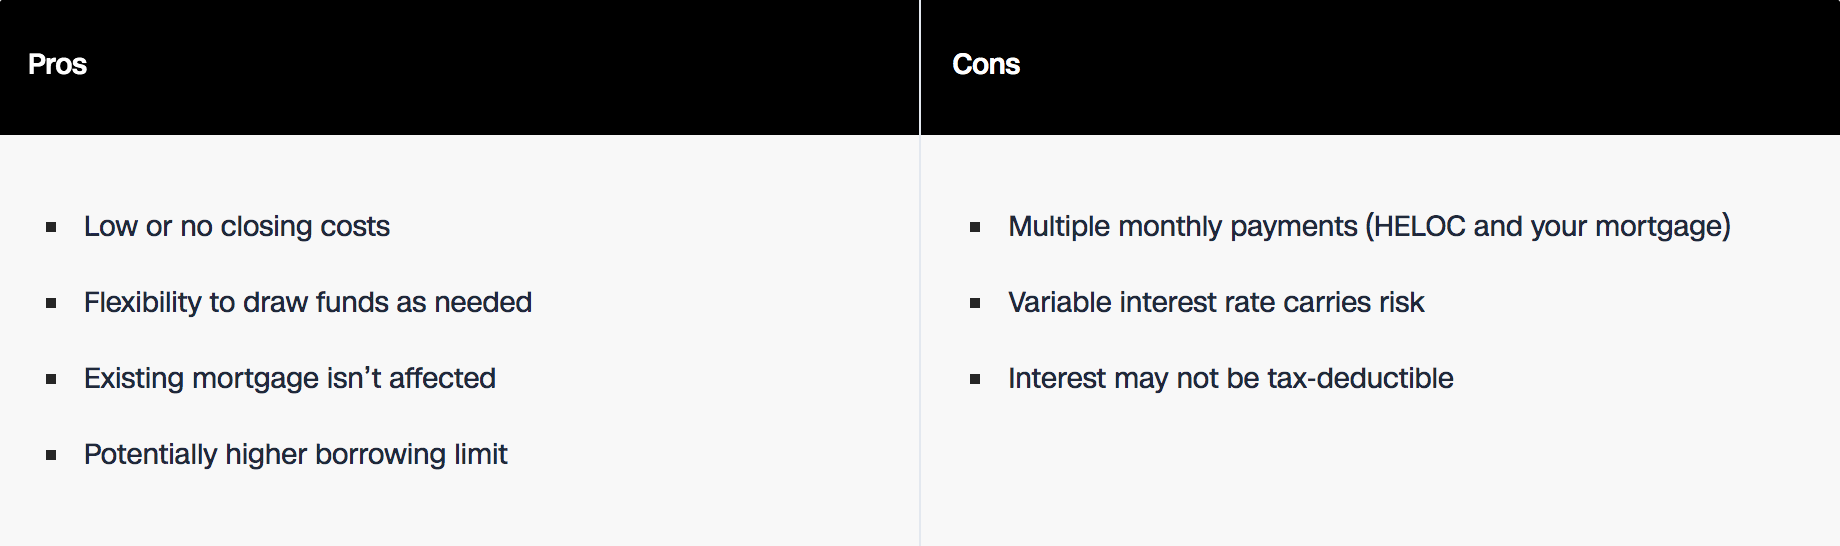
Task: Click 'Interest may not be tax-deductible'
Action: (x=1231, y=379)
